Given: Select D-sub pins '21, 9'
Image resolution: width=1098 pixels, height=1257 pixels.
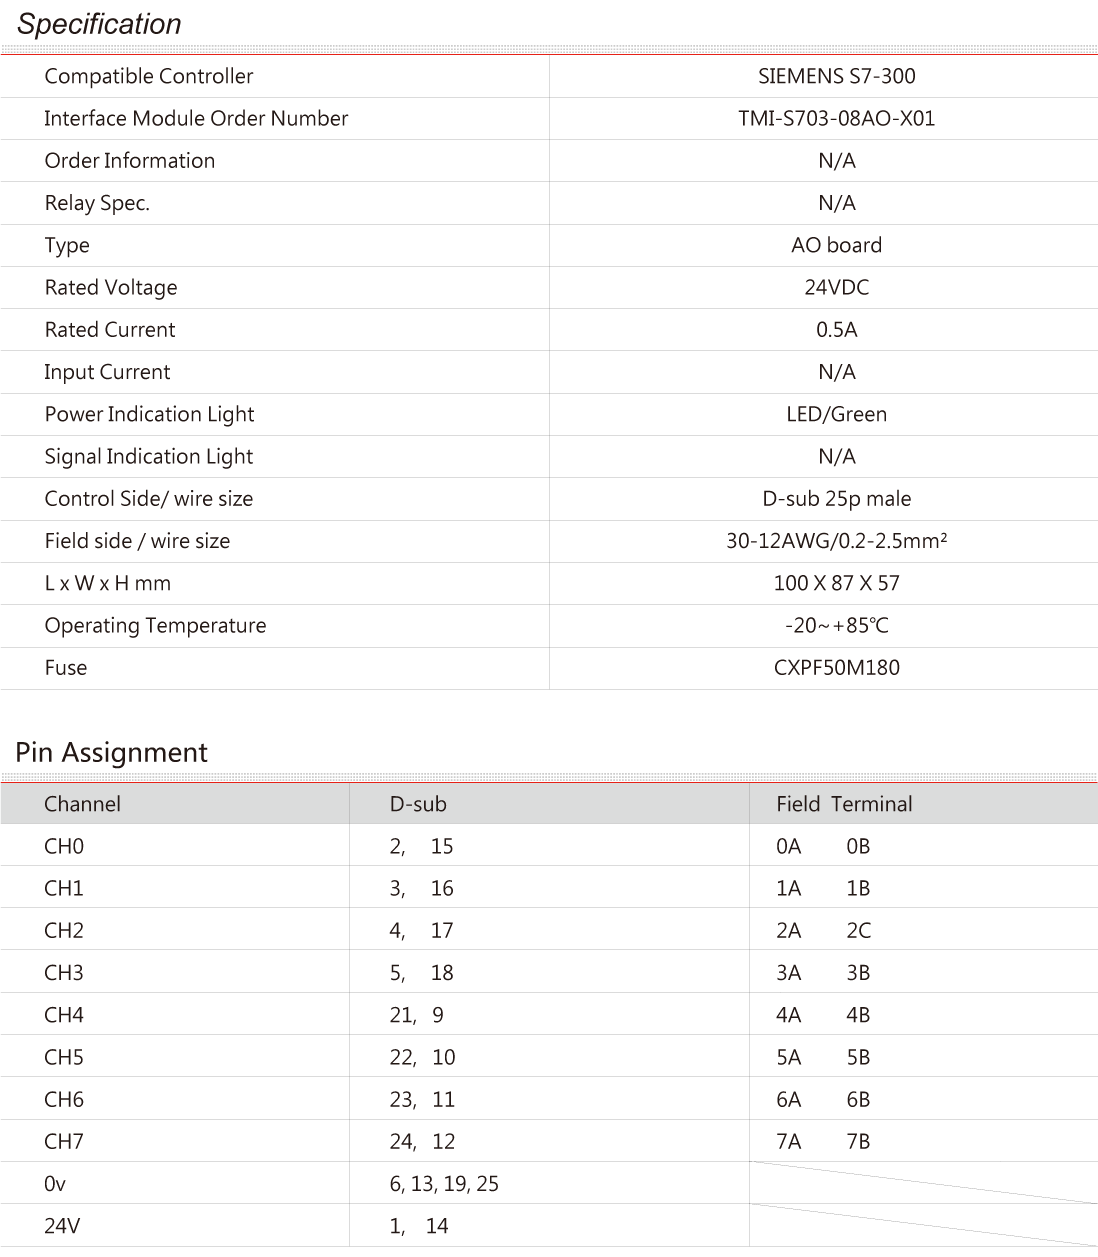Looking at the screenshot, I should [x=417, y=1015].
